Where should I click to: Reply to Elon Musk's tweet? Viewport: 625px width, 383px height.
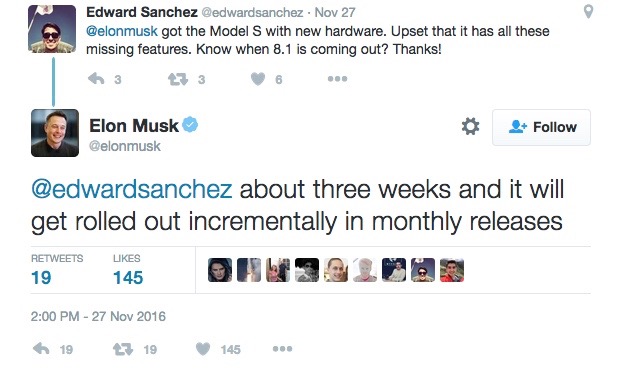(x=41, y=349)
